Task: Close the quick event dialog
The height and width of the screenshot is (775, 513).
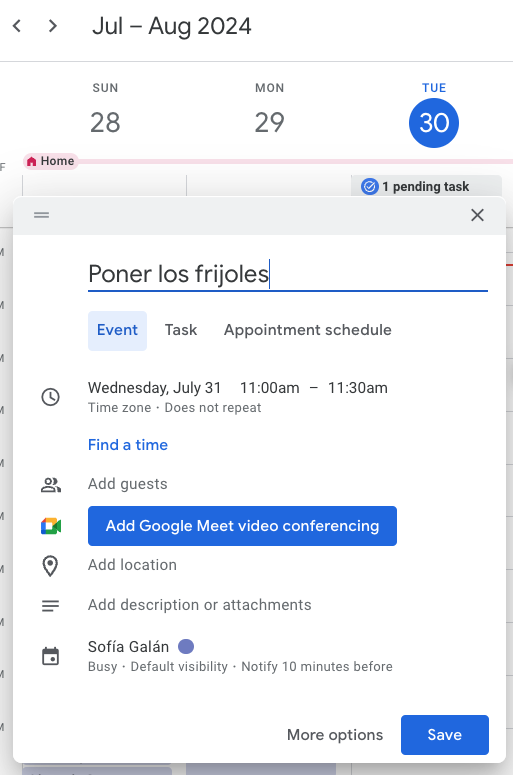Action: click(477, 215)
